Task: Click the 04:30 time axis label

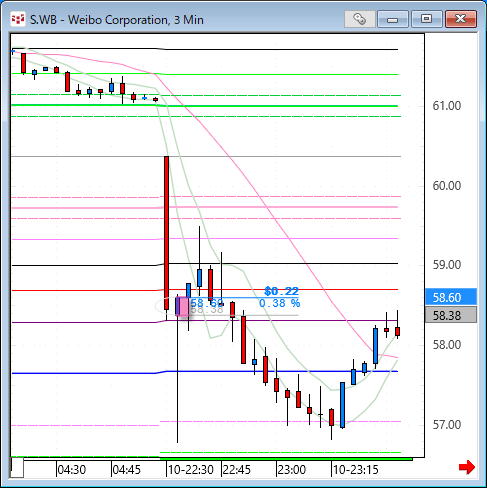Action: pyautogui.click(x=72, y=470)
